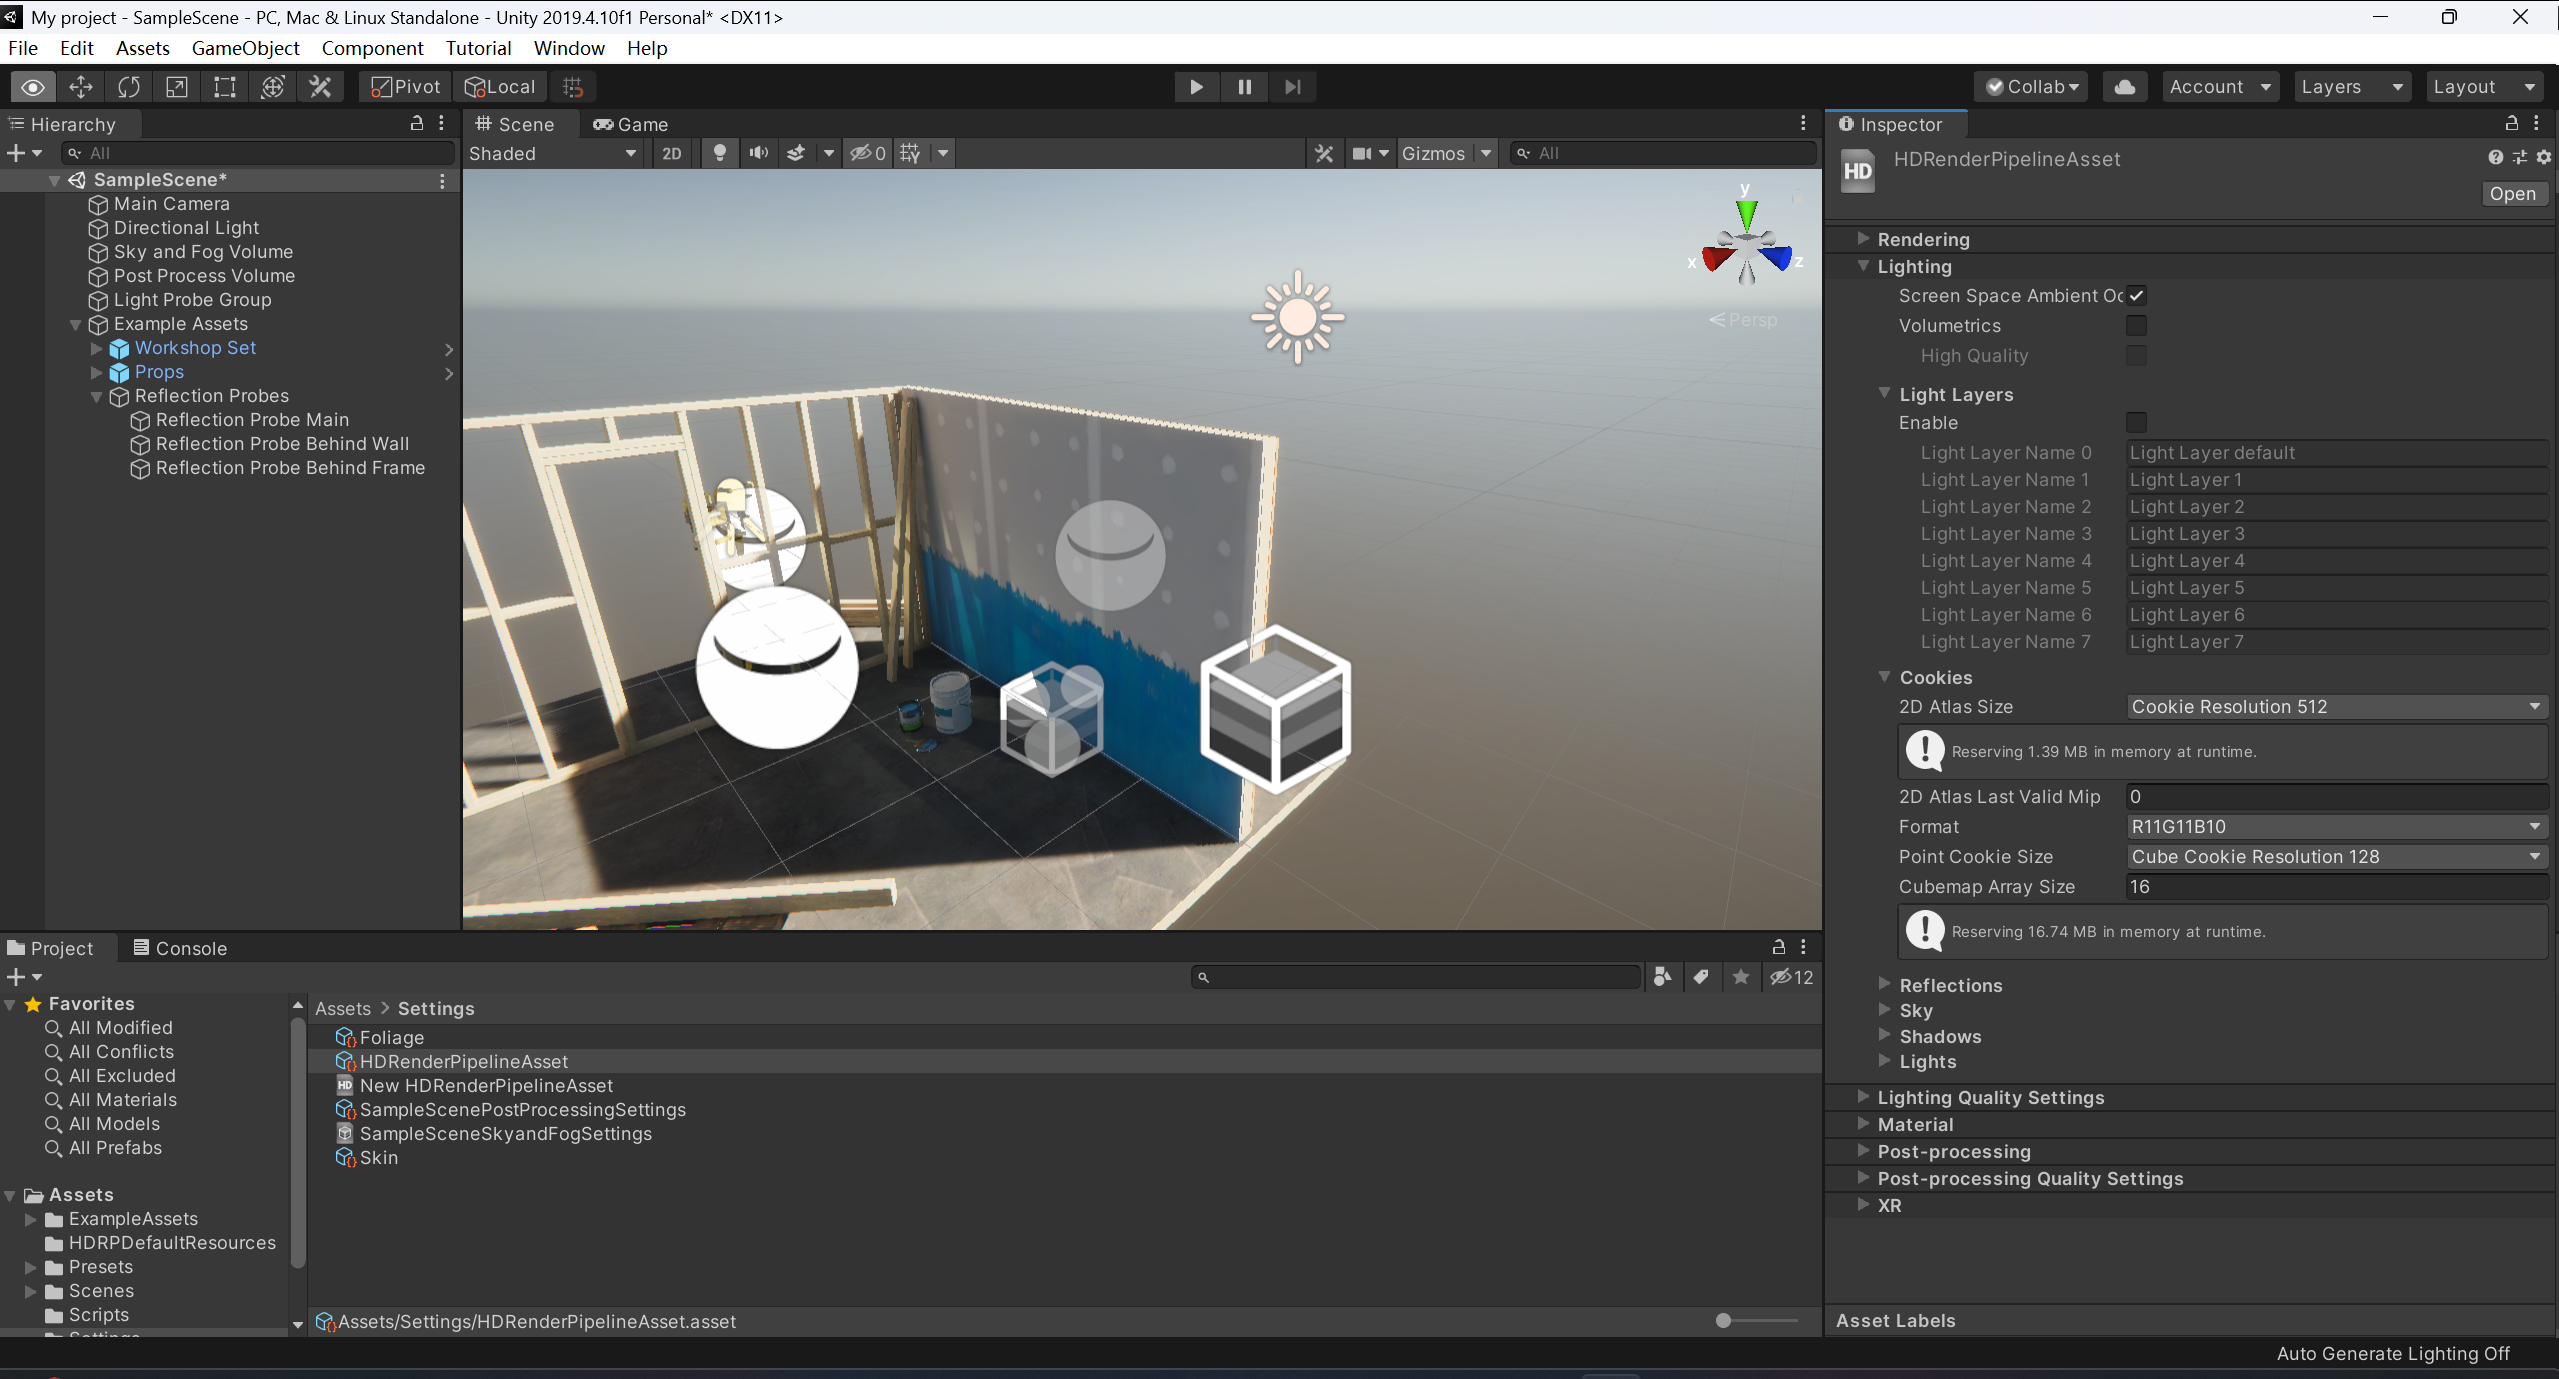Viewport: 2559px width, 1379px height.
Task: Open the GameObject menu
Action: click(x=245, y=48)
